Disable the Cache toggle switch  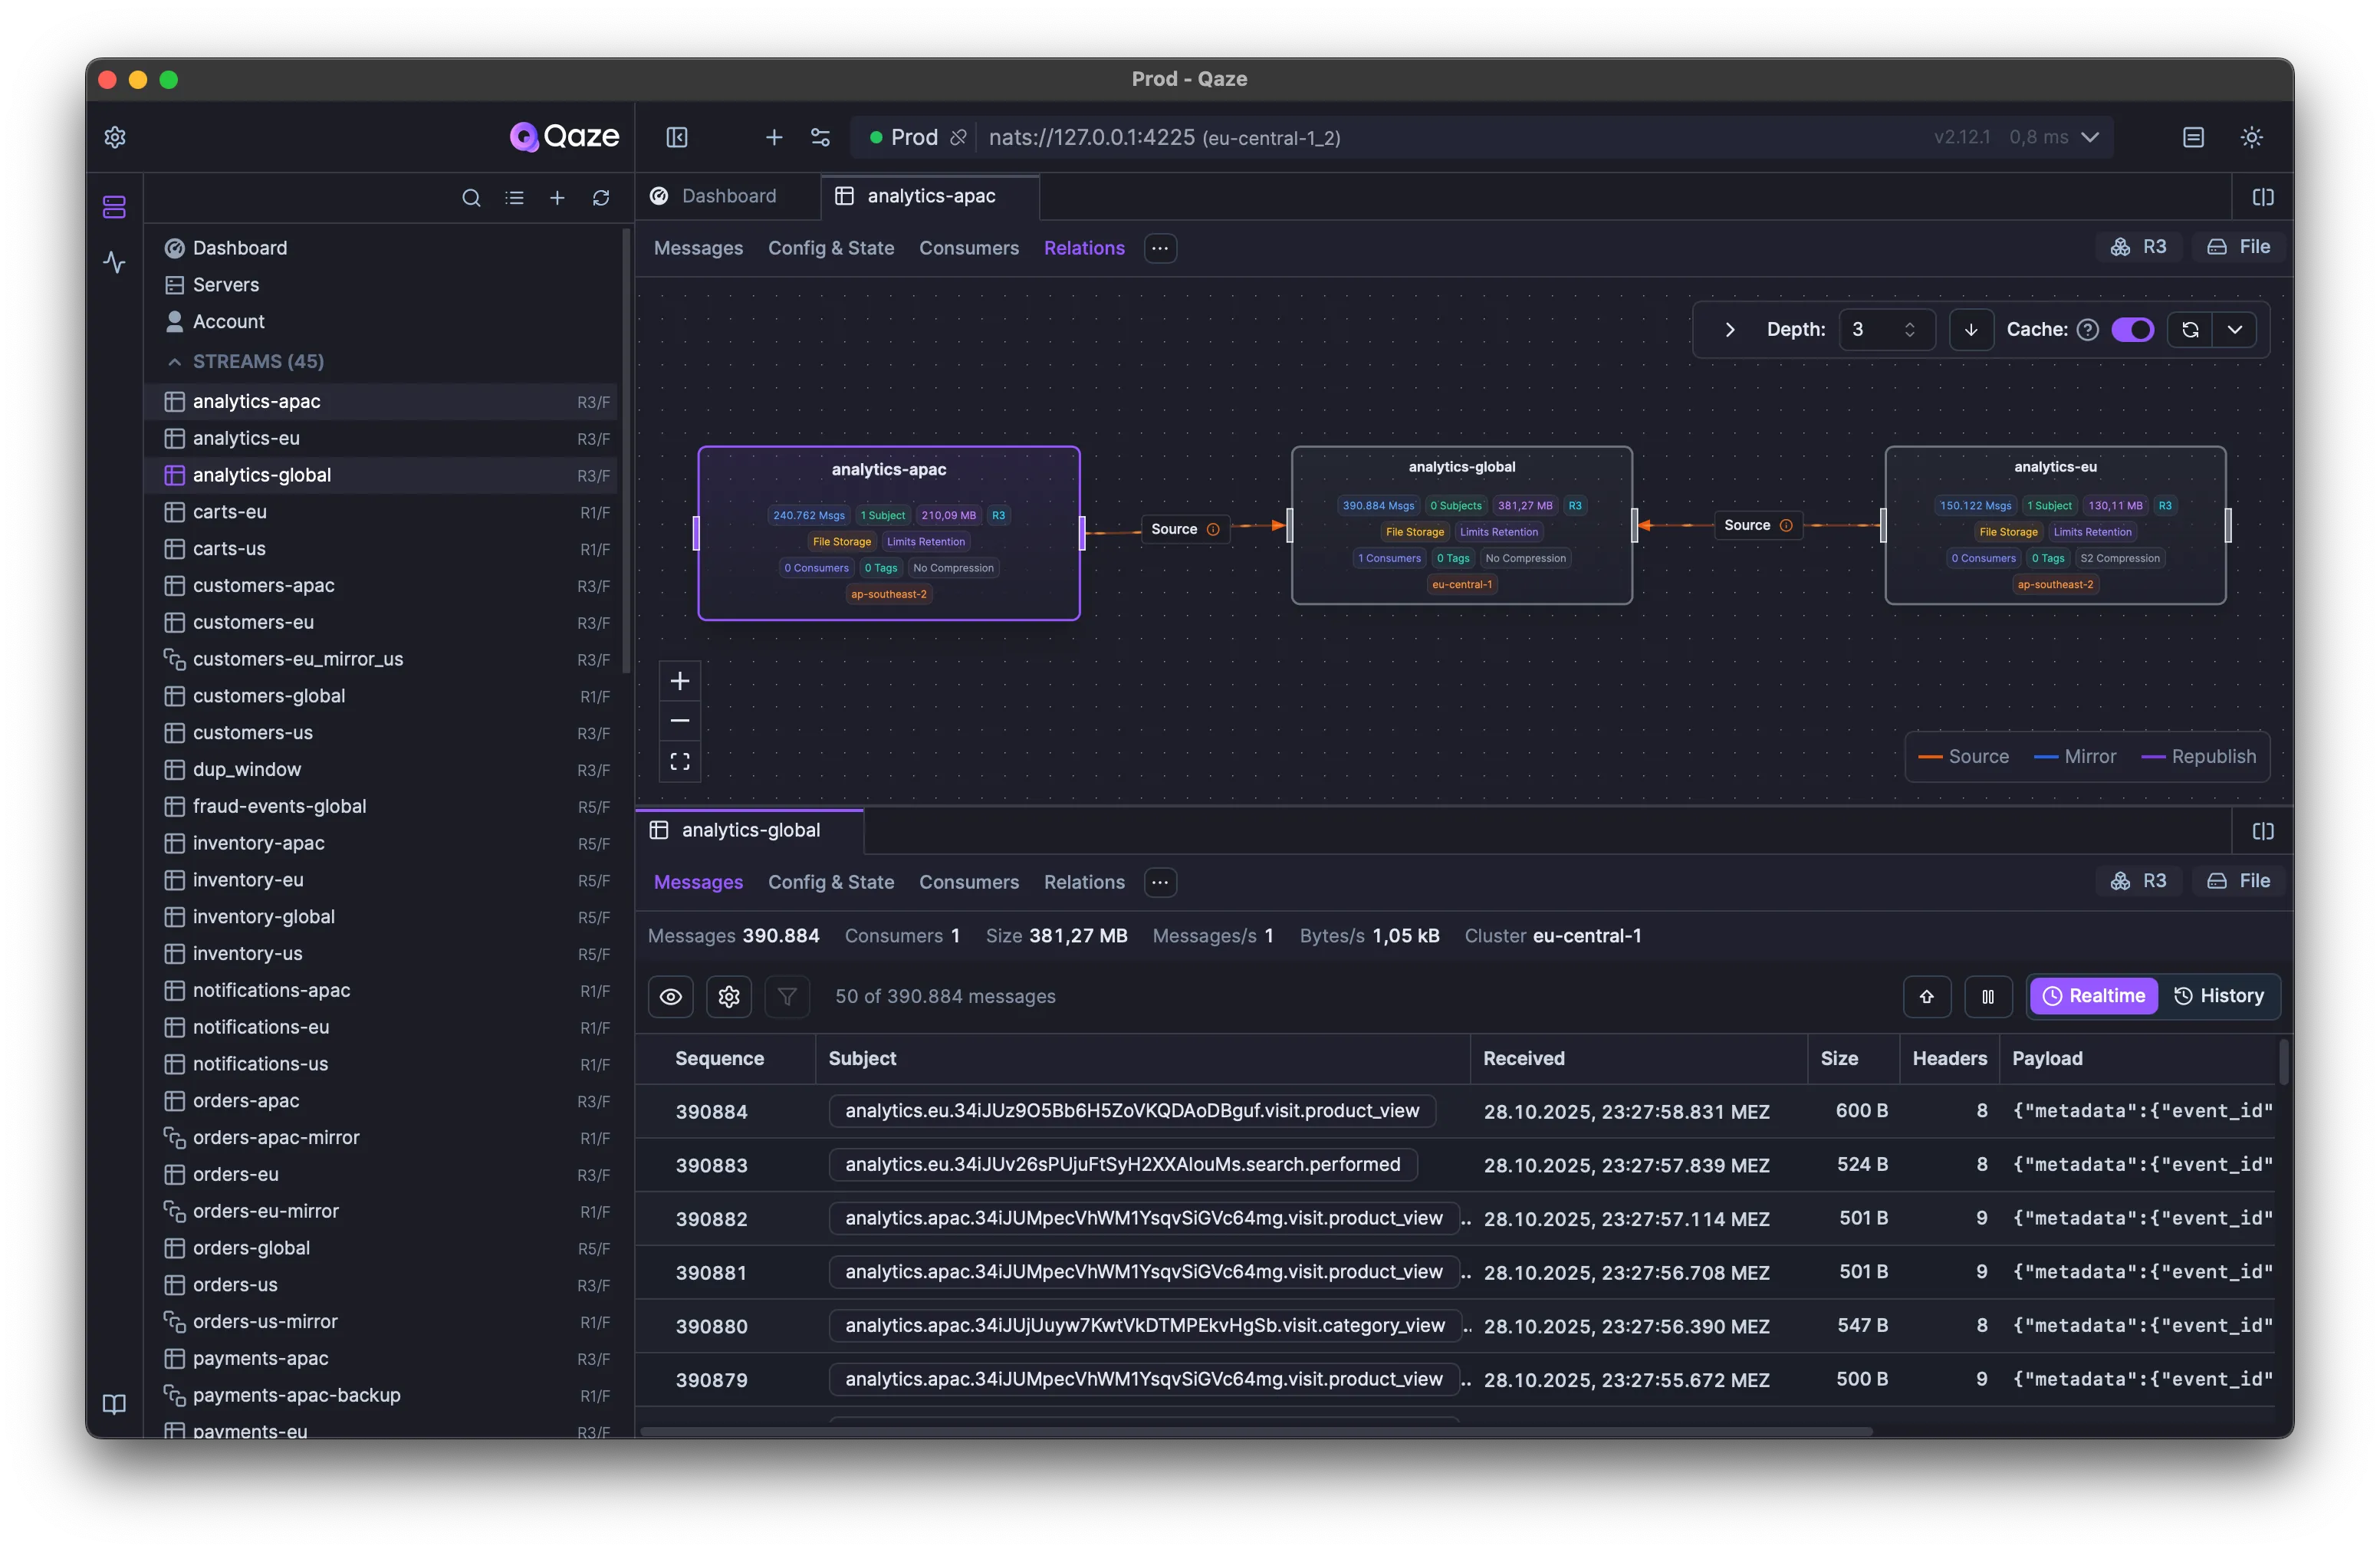pos(2134,329)
